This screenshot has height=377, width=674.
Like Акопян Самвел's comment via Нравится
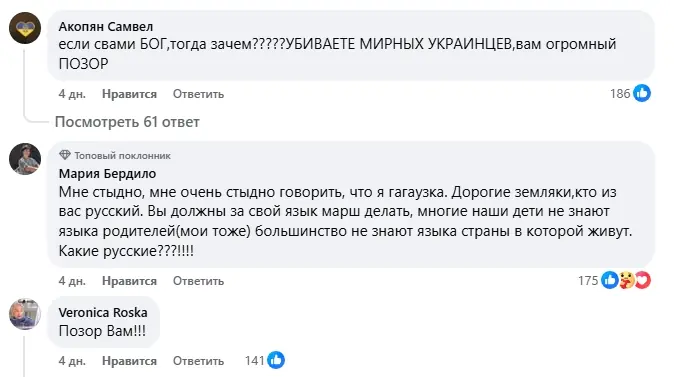tap(129, 94)
